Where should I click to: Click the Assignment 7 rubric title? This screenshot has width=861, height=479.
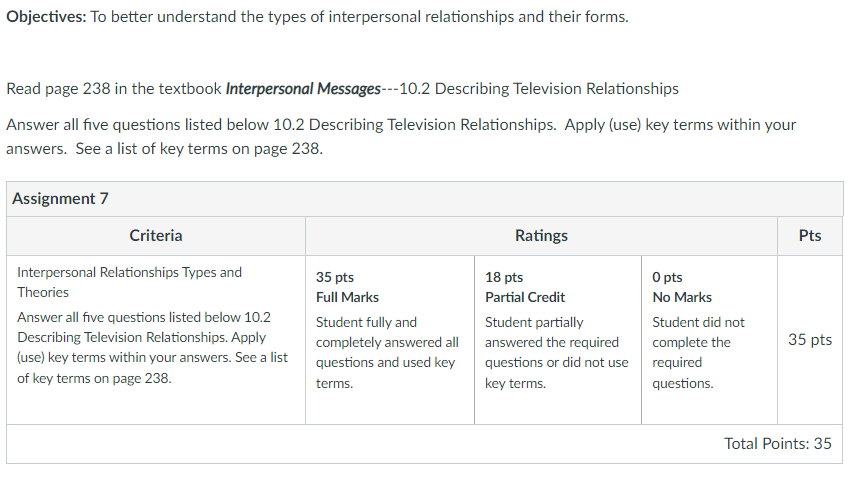tap(60, 198)
